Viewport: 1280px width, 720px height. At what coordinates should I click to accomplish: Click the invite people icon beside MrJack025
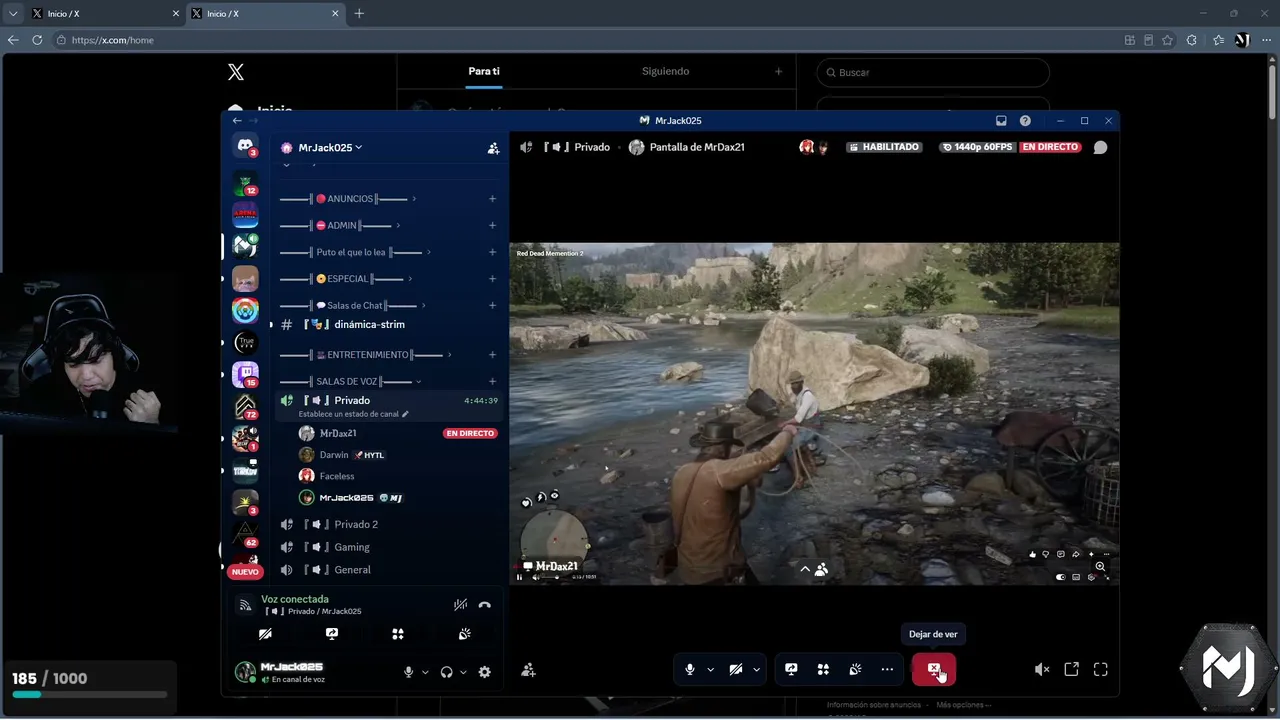[493, 148]
